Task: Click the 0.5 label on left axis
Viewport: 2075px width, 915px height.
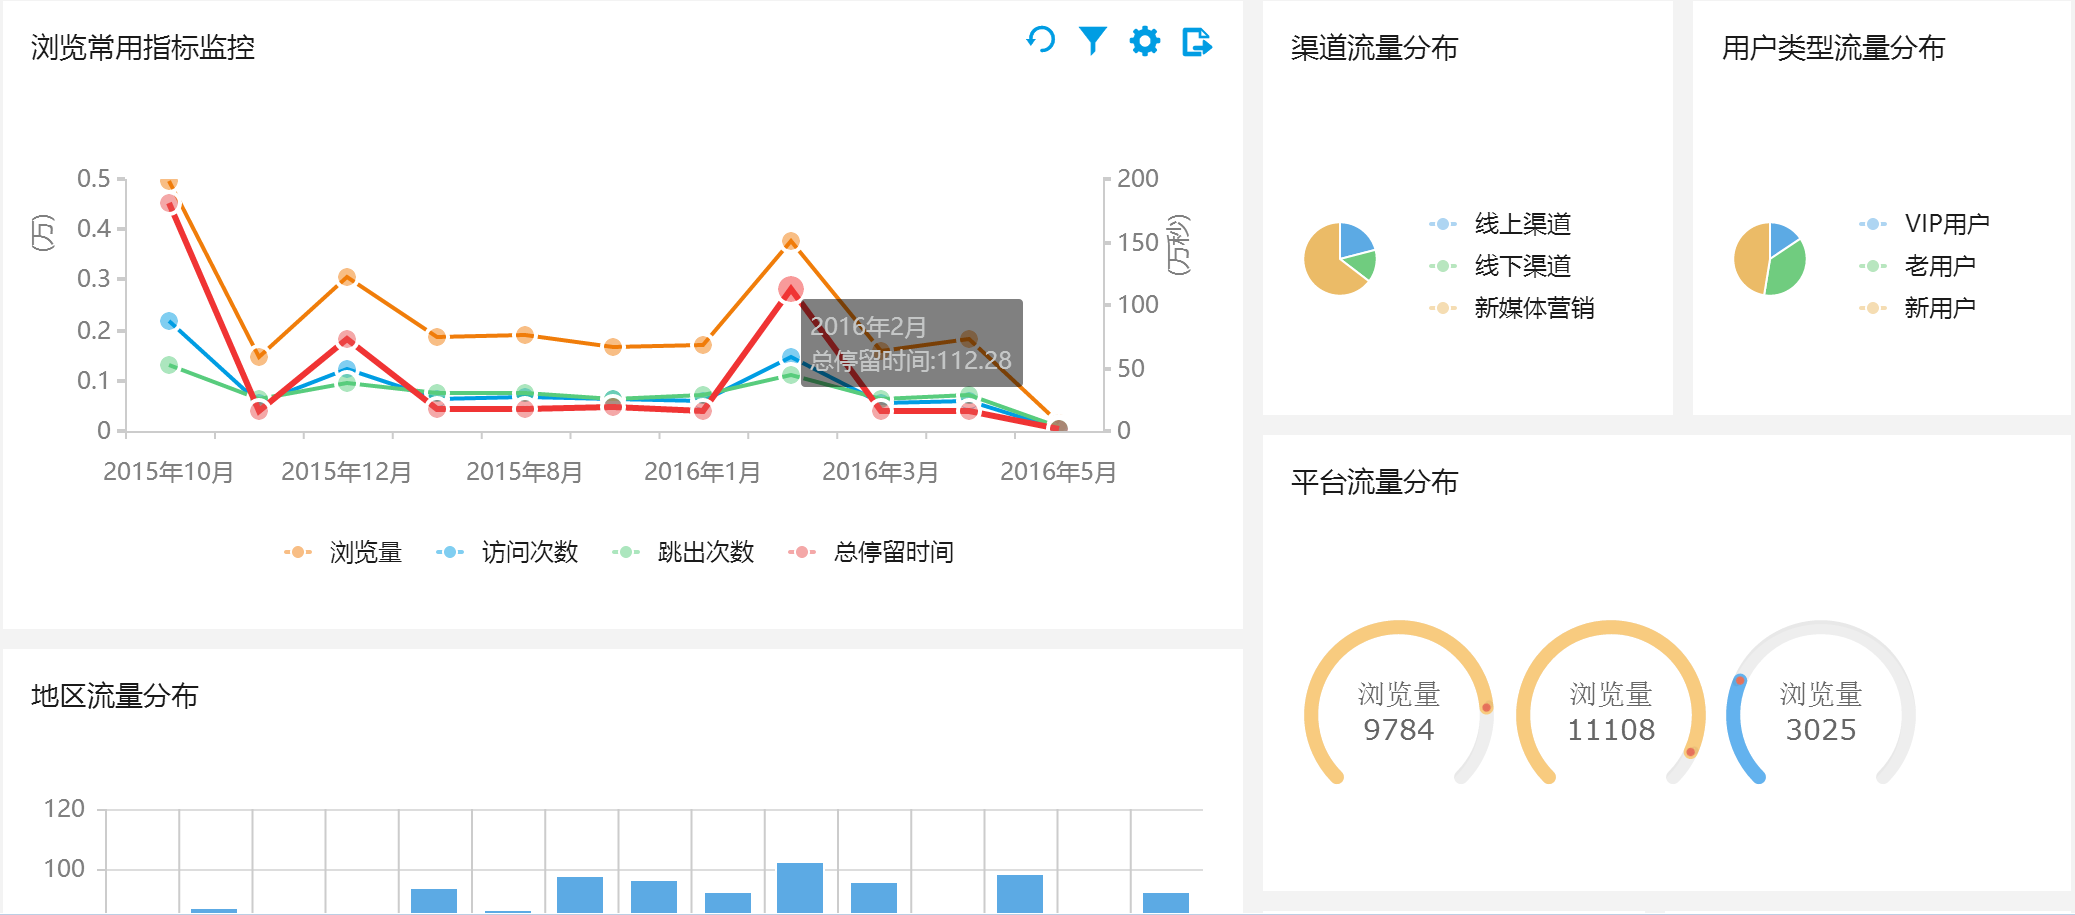Action: coord(94,179)
